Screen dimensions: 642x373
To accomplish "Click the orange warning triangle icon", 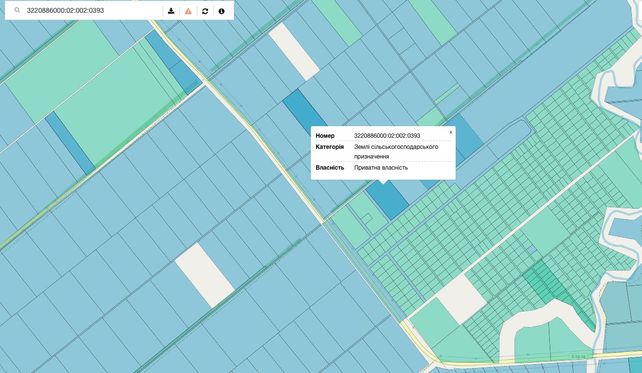I will (188, 11).
